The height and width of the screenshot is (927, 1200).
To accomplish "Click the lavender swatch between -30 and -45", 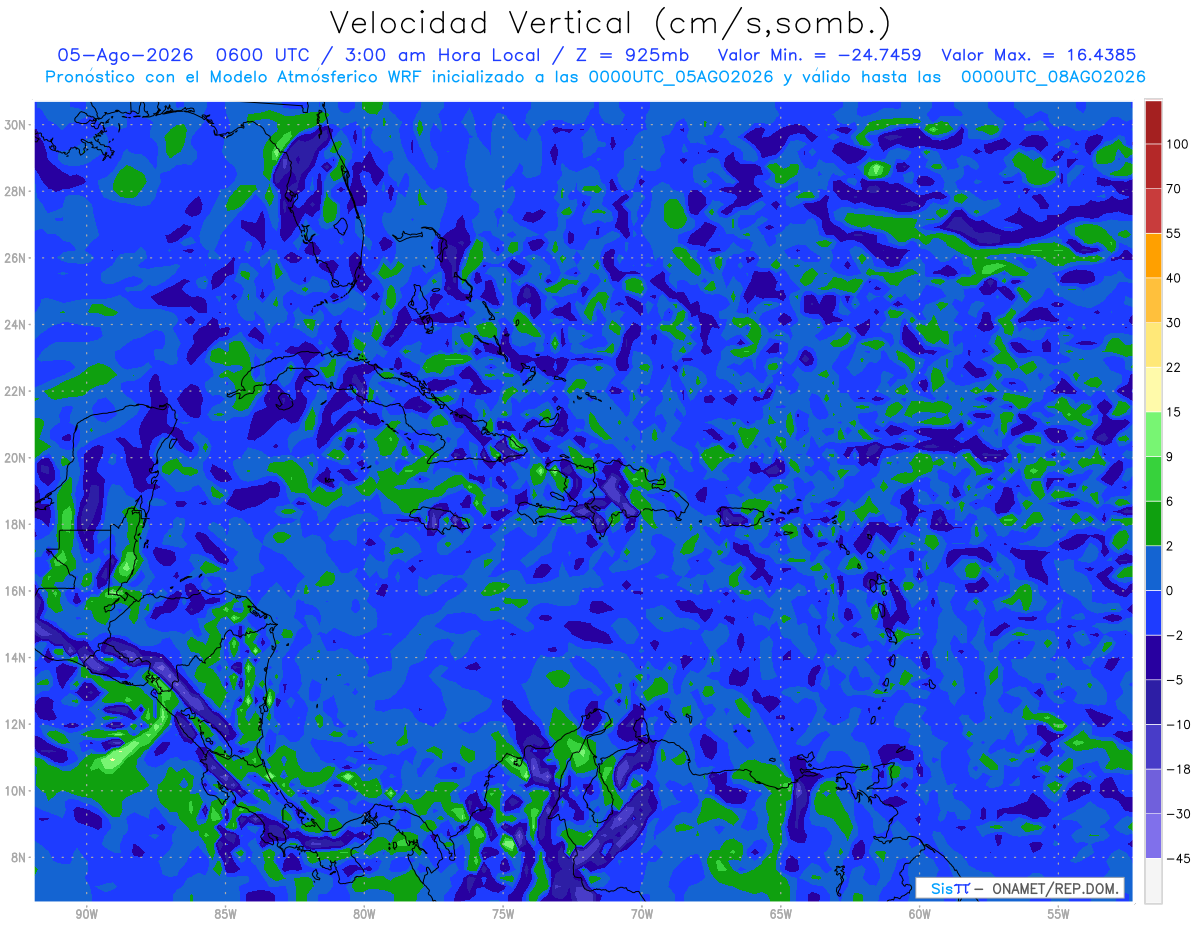I will click(1153, 836).
